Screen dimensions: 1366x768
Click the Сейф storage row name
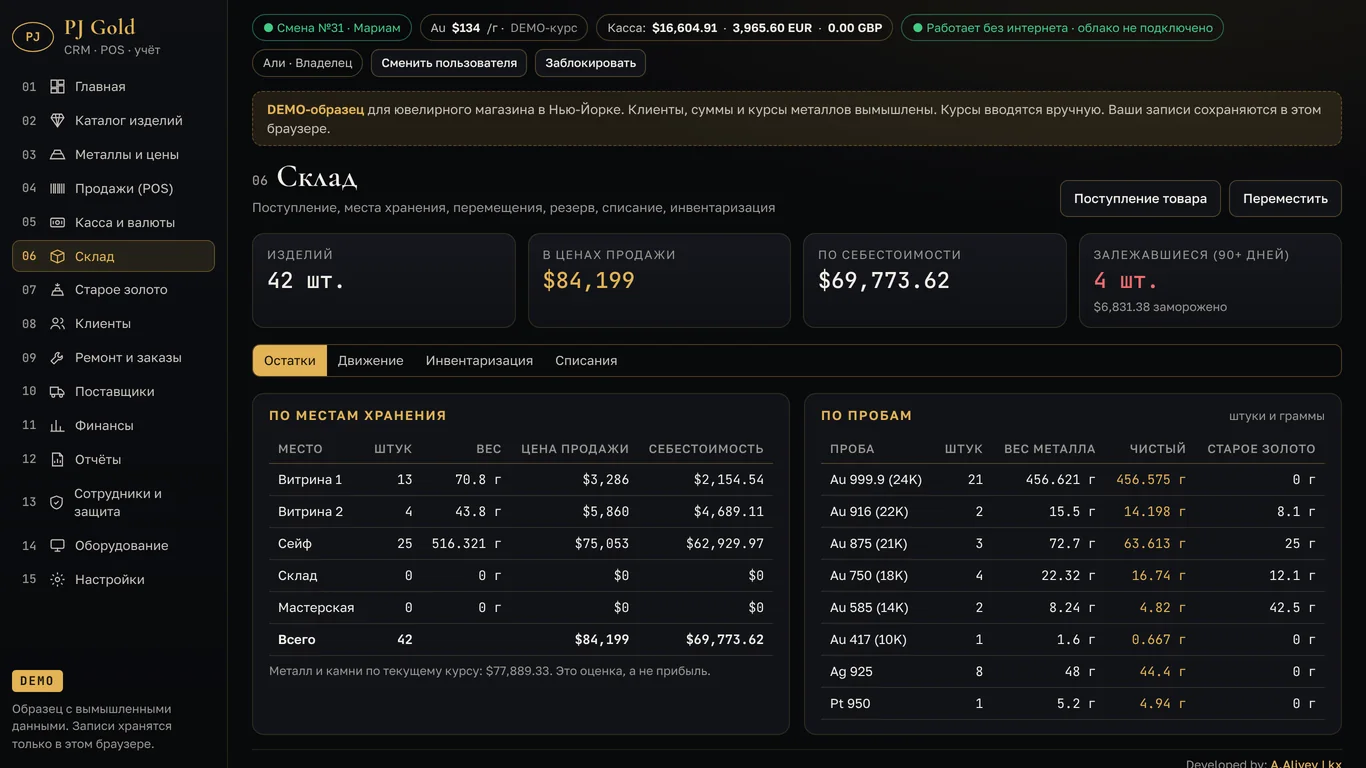(x=295, y=544)
